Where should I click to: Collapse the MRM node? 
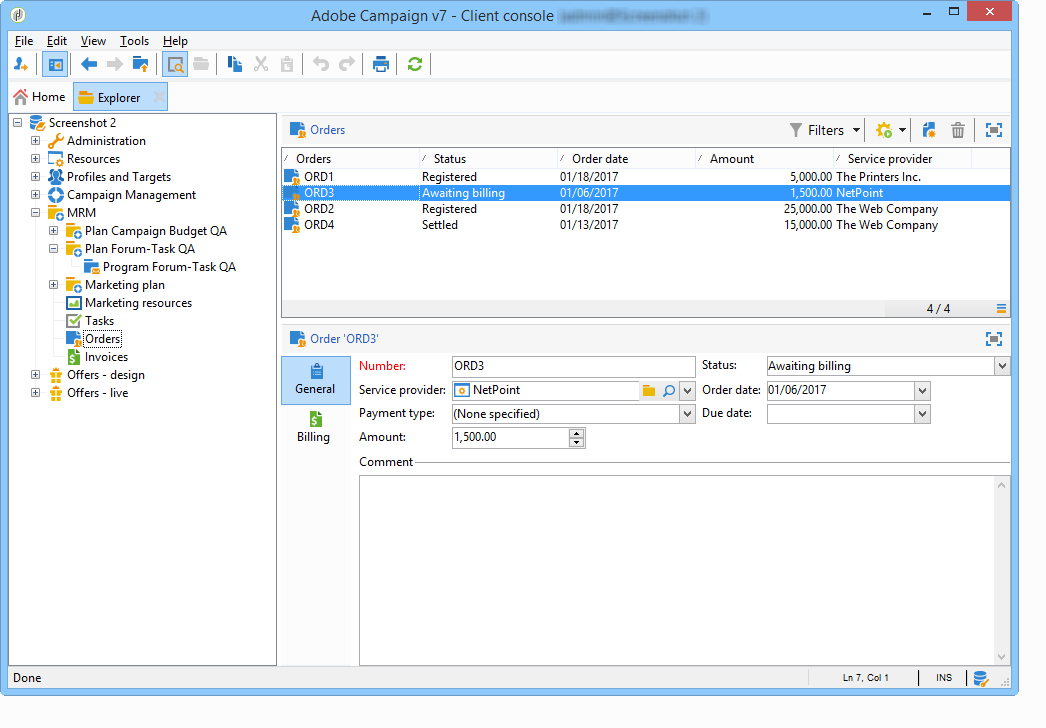[x=35, y=213]
